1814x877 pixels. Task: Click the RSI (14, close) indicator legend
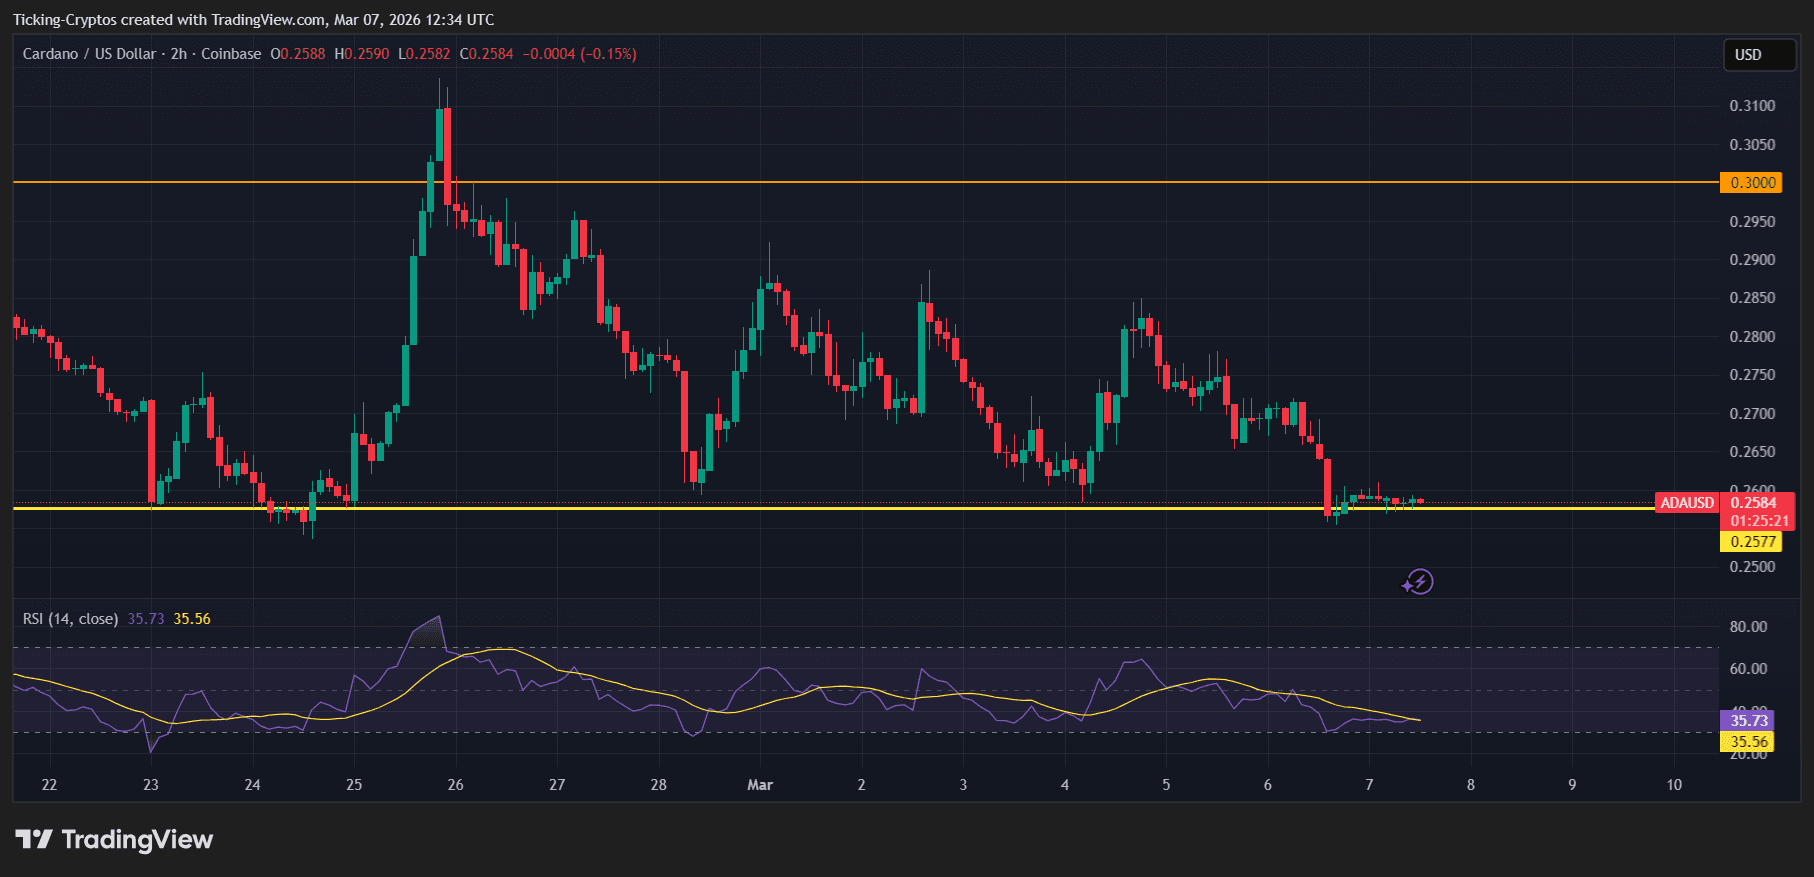[70, 619]
